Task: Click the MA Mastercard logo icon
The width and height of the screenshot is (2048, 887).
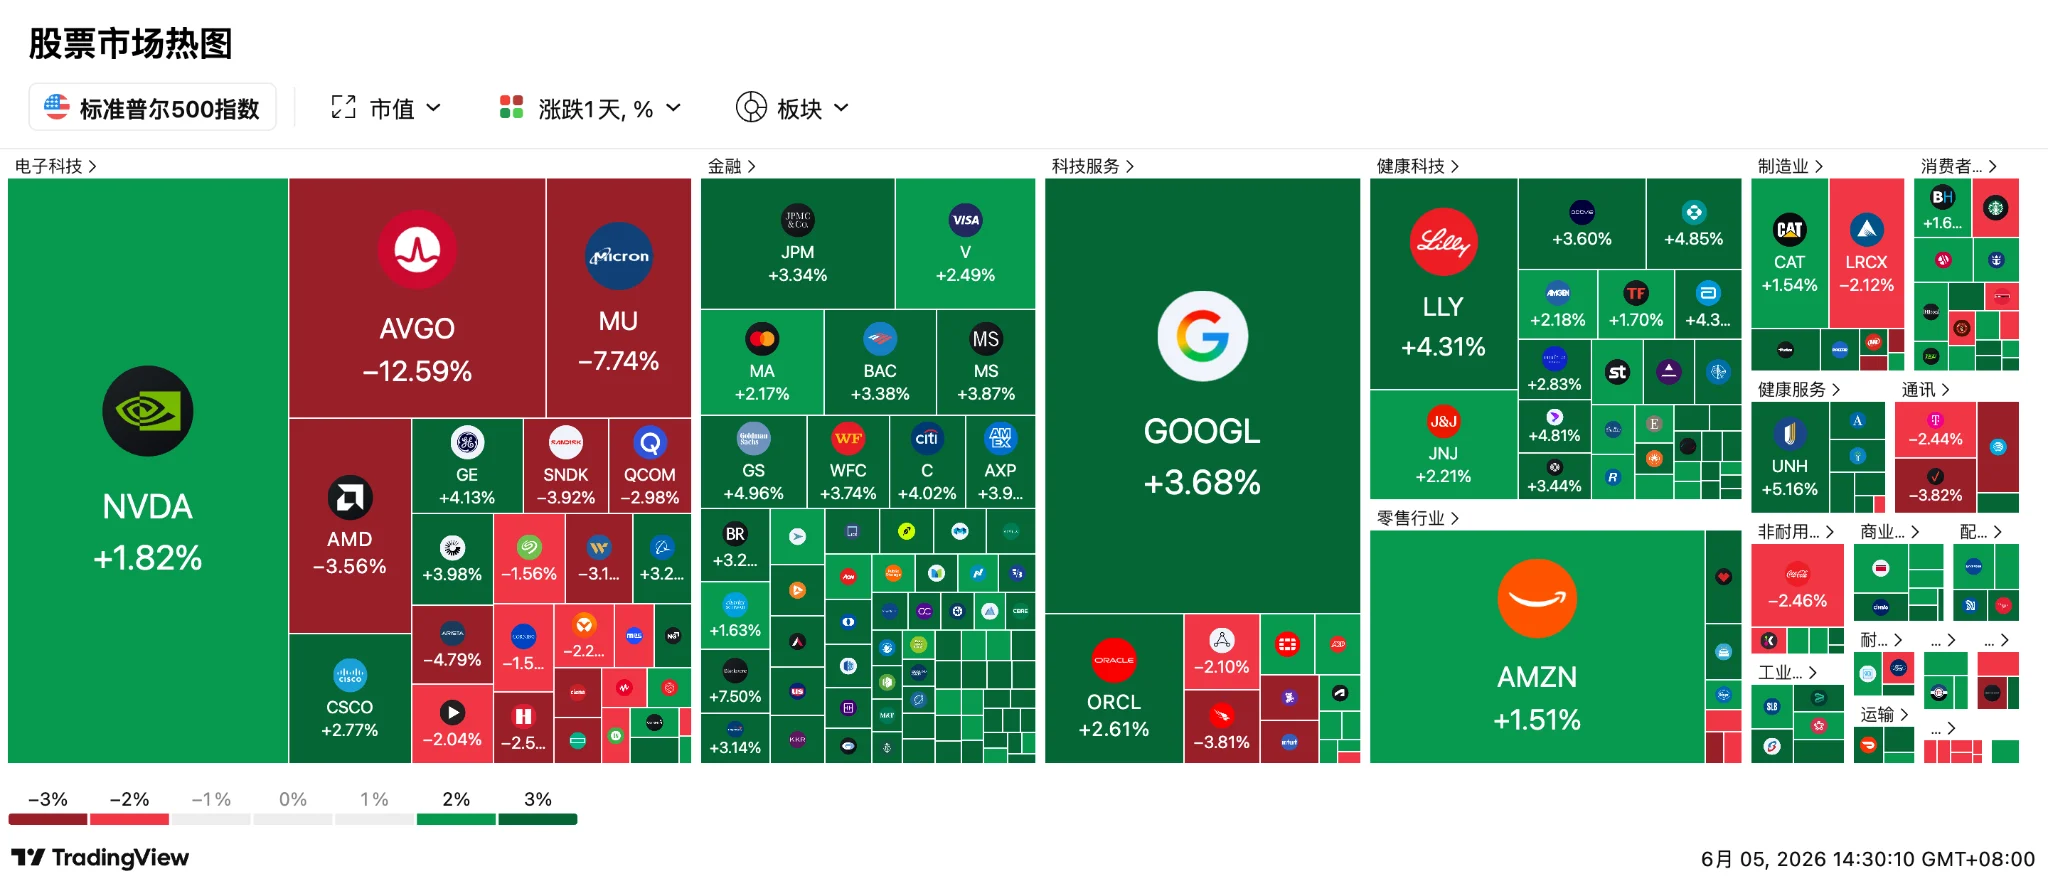Action: 762,339
